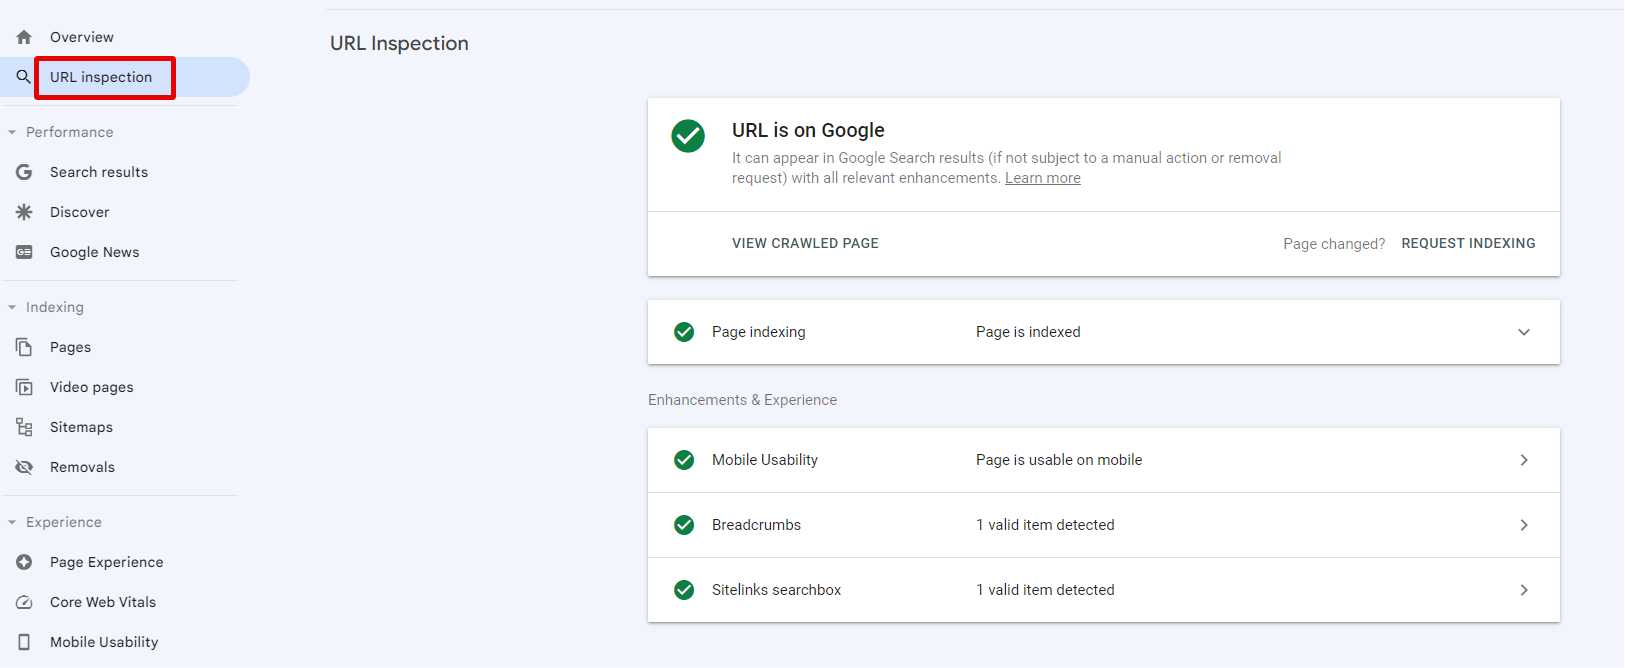Click the Search results Google icon

tap(24, 172)
